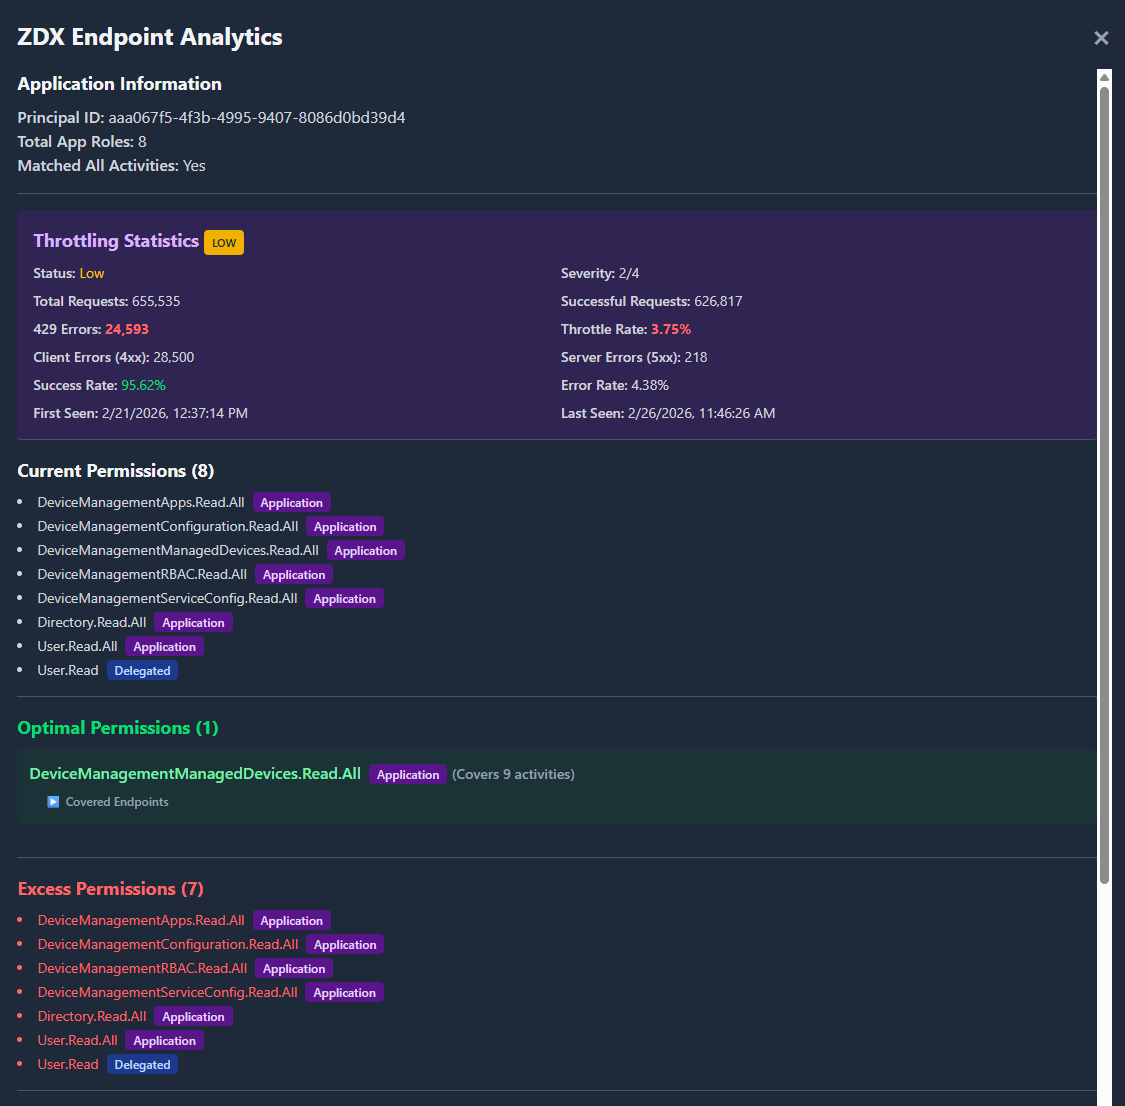This screenshot has width=1125, height=1106.
Task: Click Application badge beside DeviceManagementRBAC.Read.All in Excess Permissions
Action: tap(294, 969)
